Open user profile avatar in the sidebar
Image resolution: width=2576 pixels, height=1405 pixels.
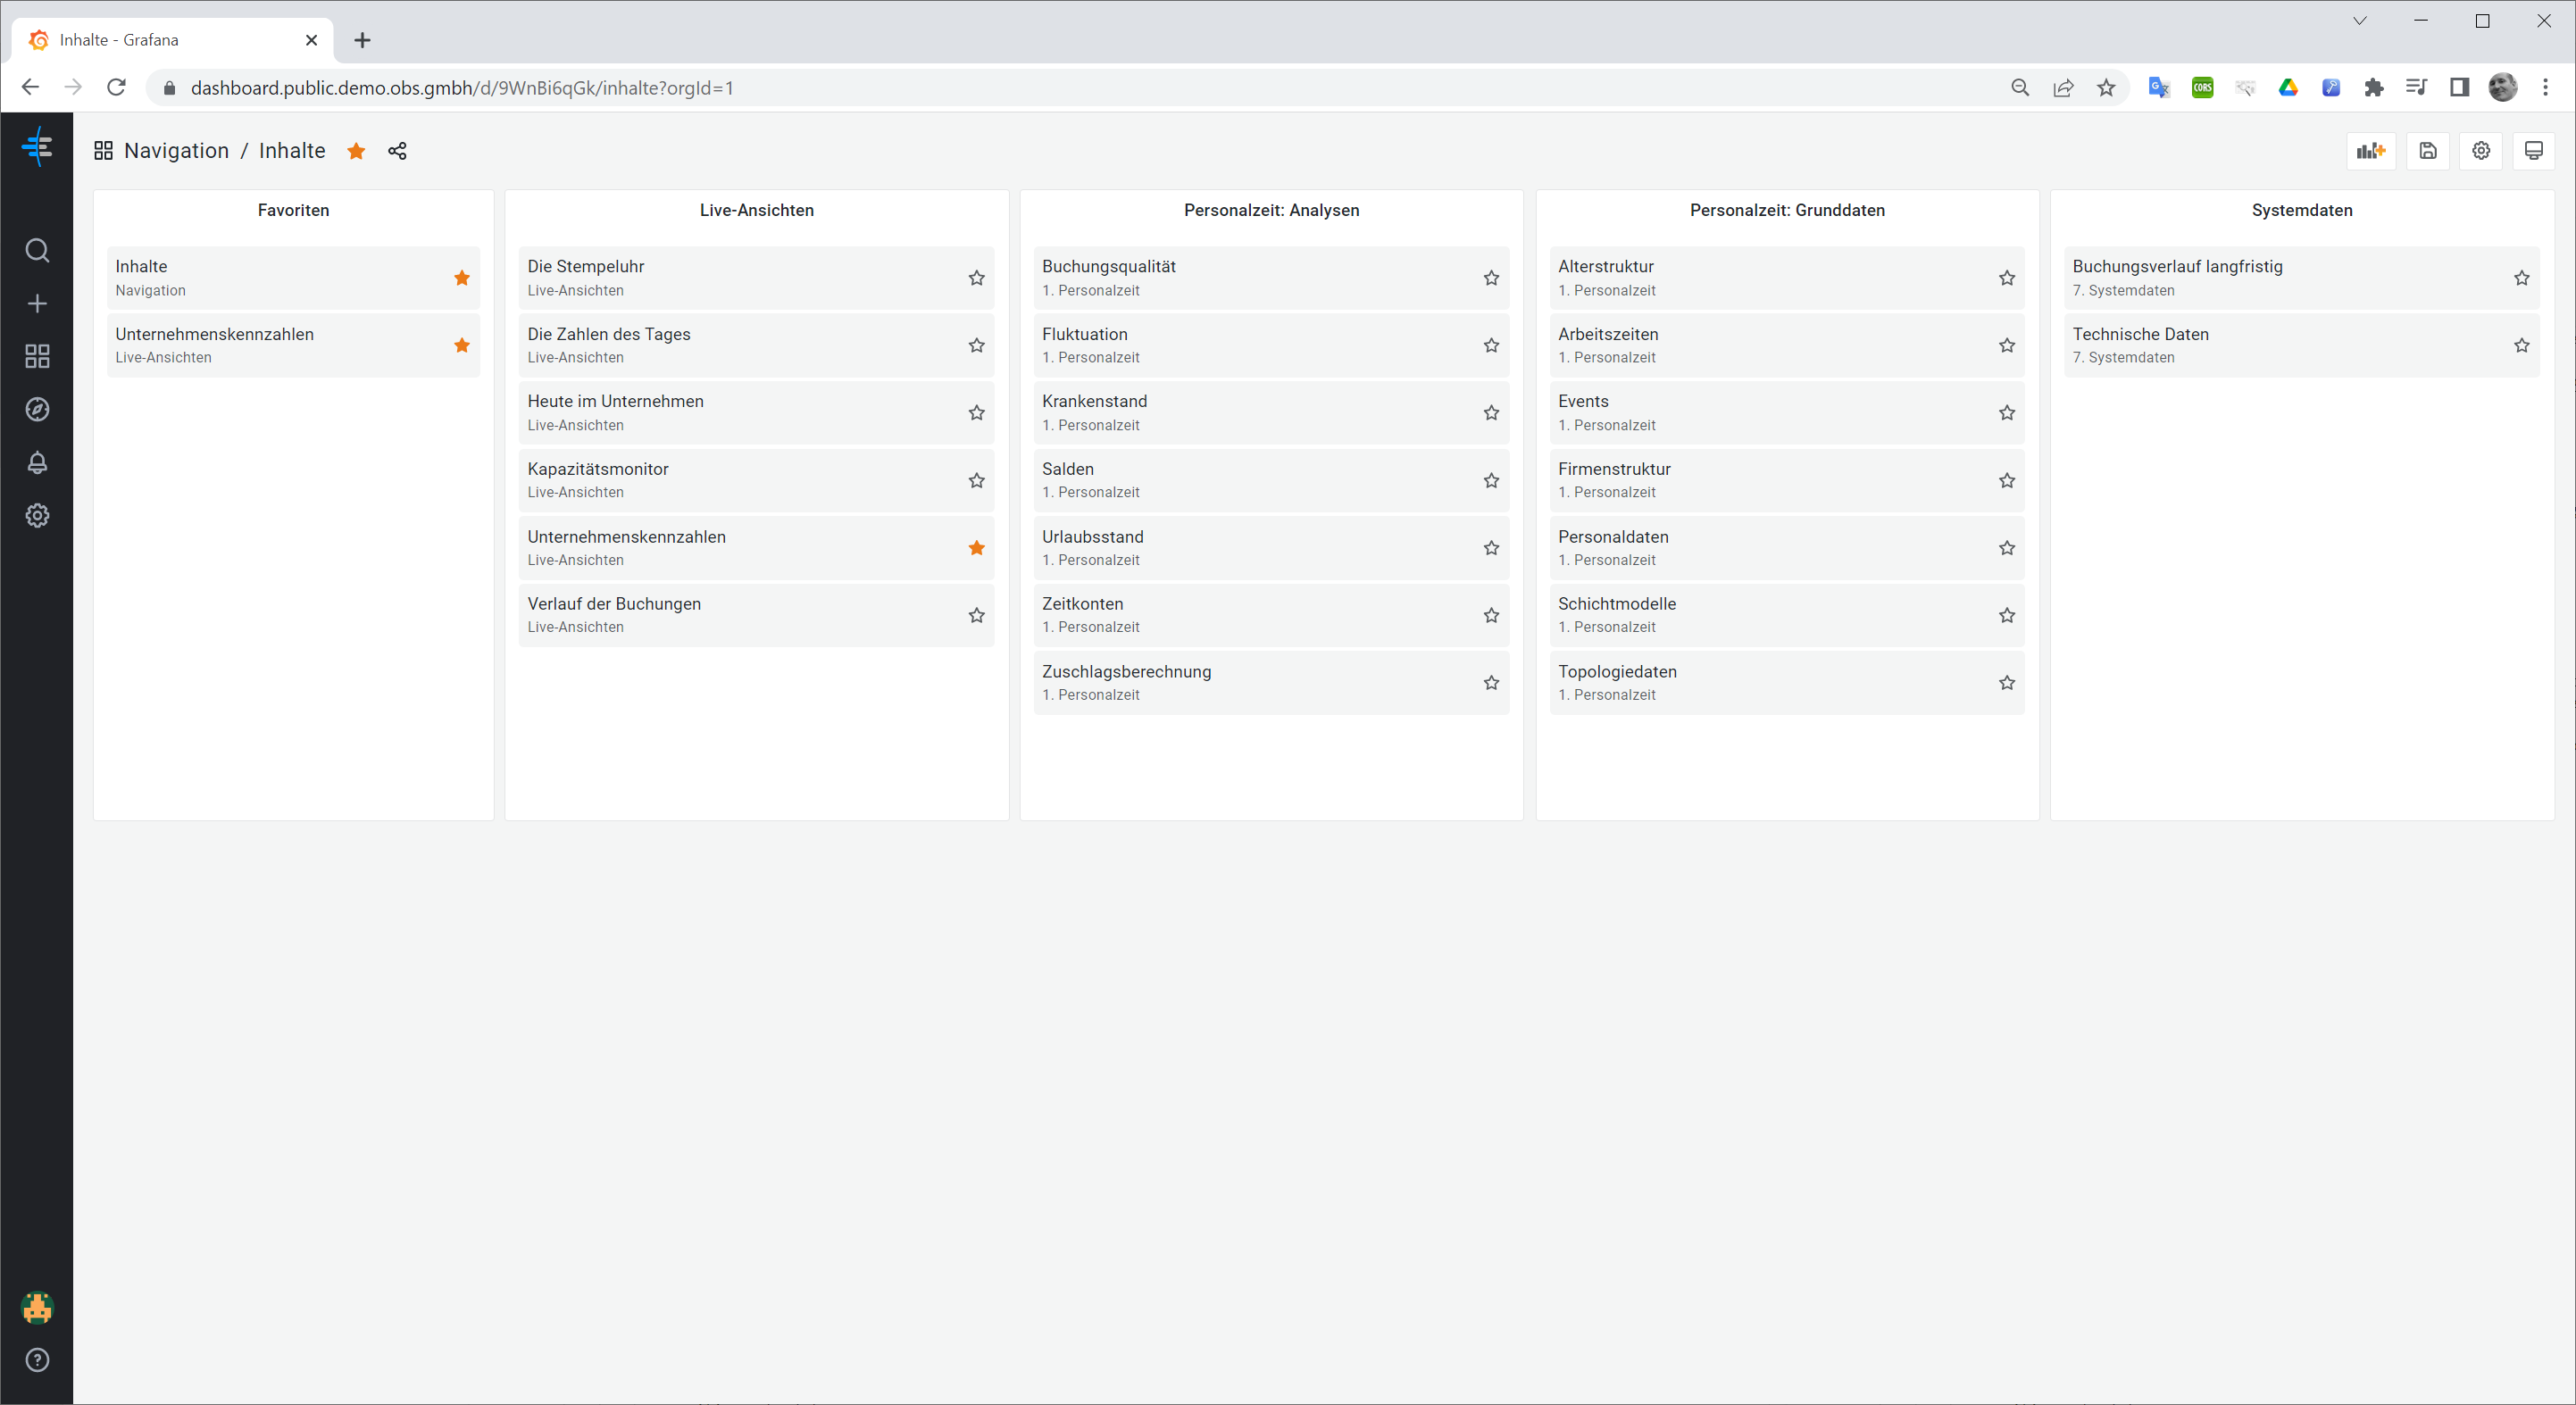click(37, 1307)
